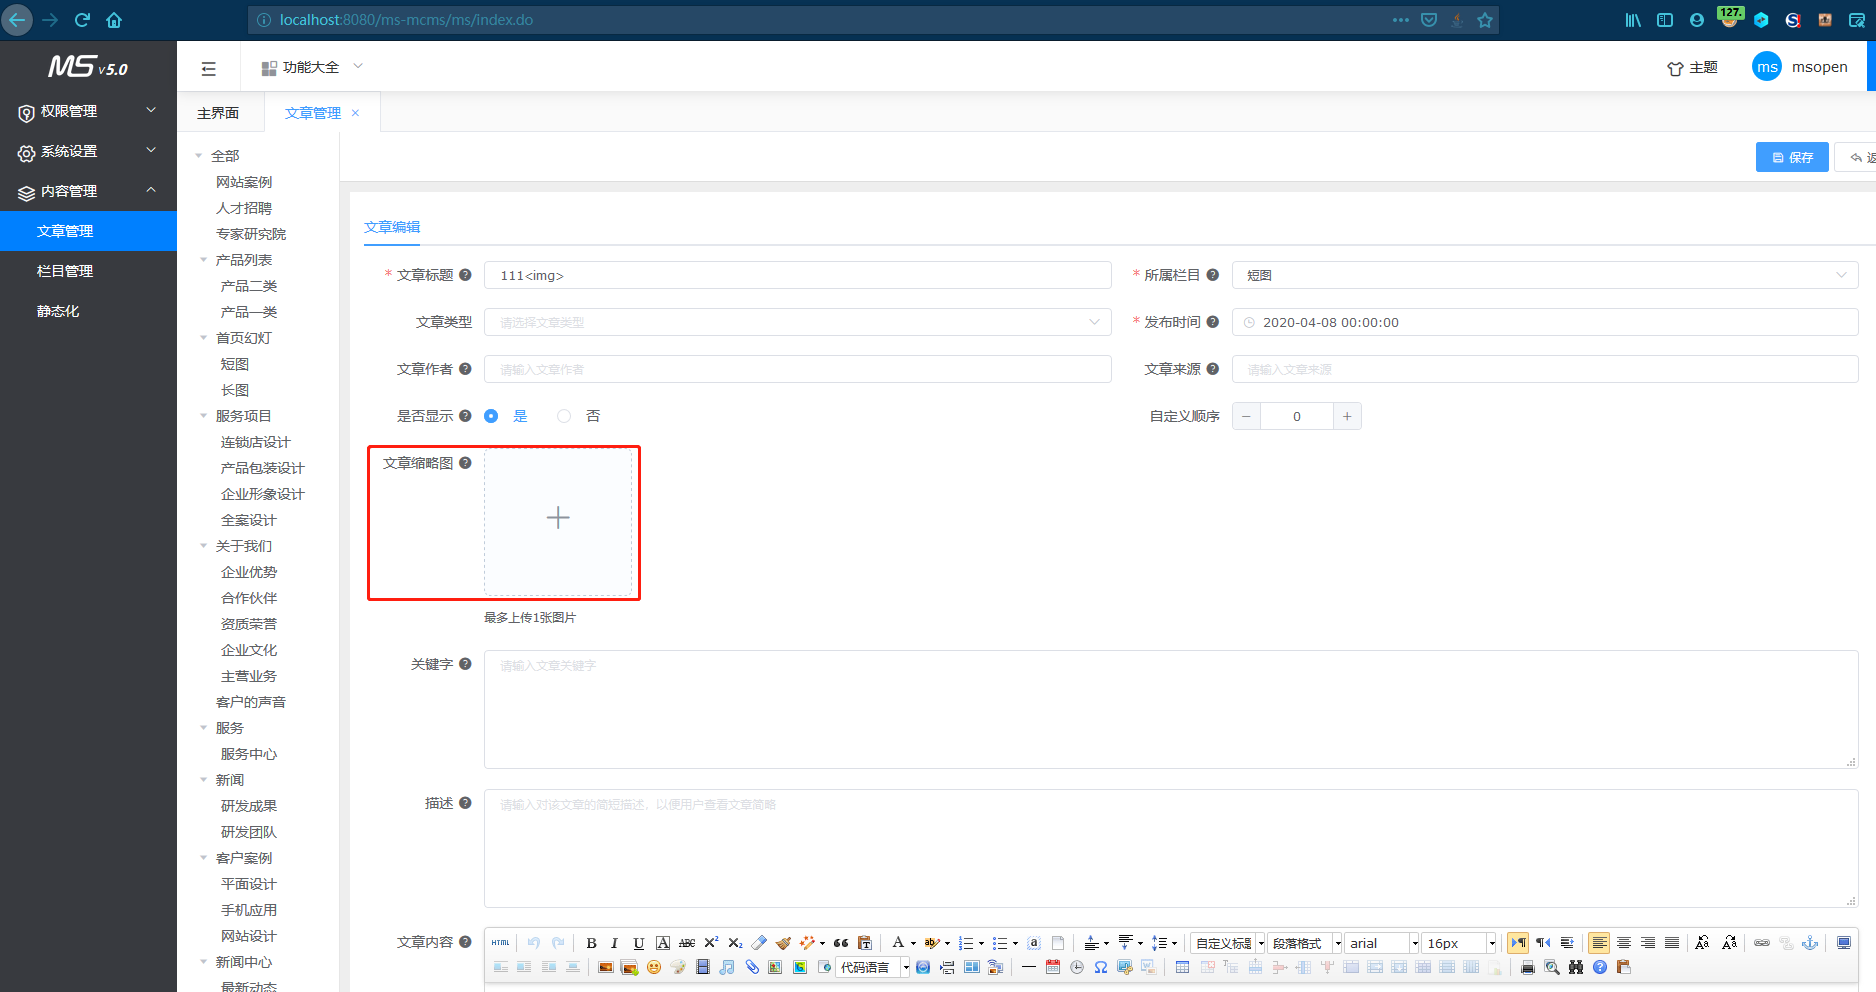Click the 保存 button
The image size is (1876, 992).
(1792, 157)
